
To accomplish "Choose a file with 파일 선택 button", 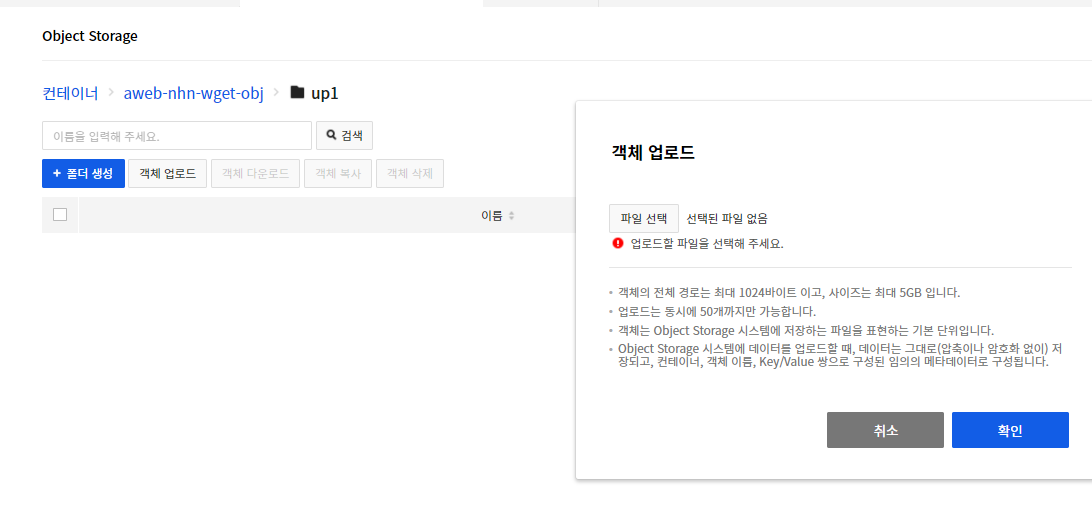I will [644, 218].
